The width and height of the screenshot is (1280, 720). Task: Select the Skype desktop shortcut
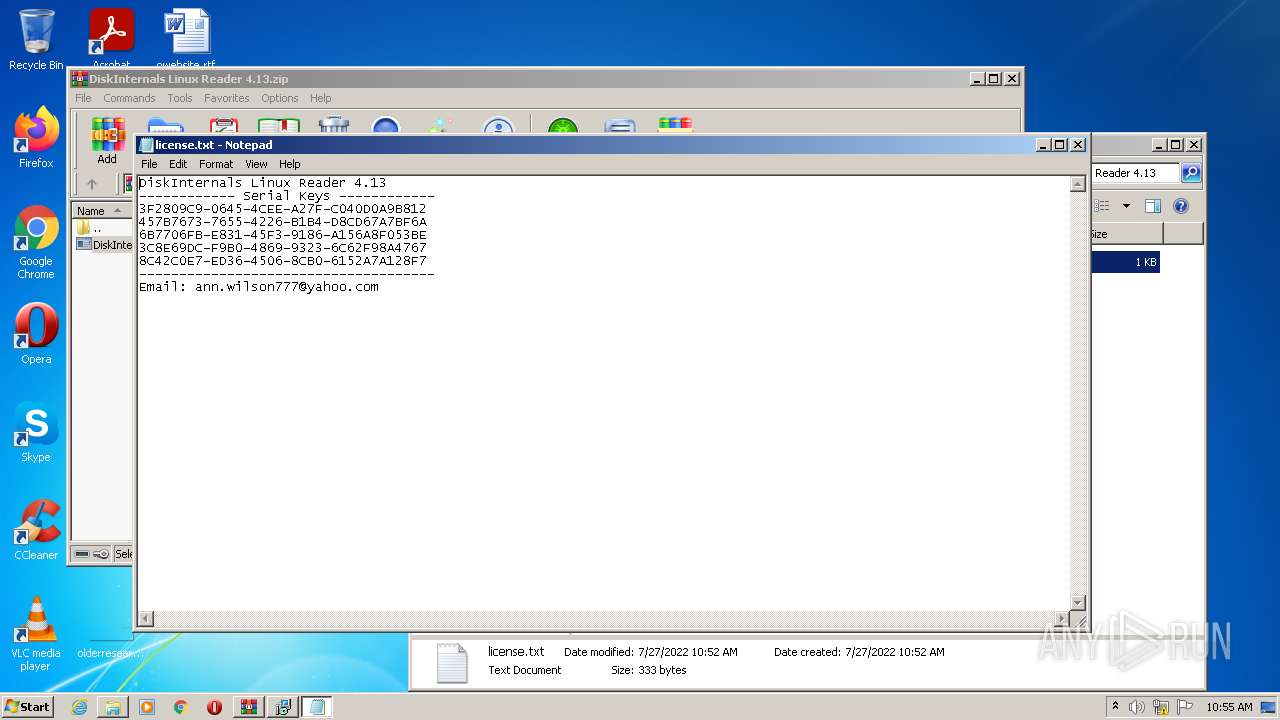(x=36, y=432)
